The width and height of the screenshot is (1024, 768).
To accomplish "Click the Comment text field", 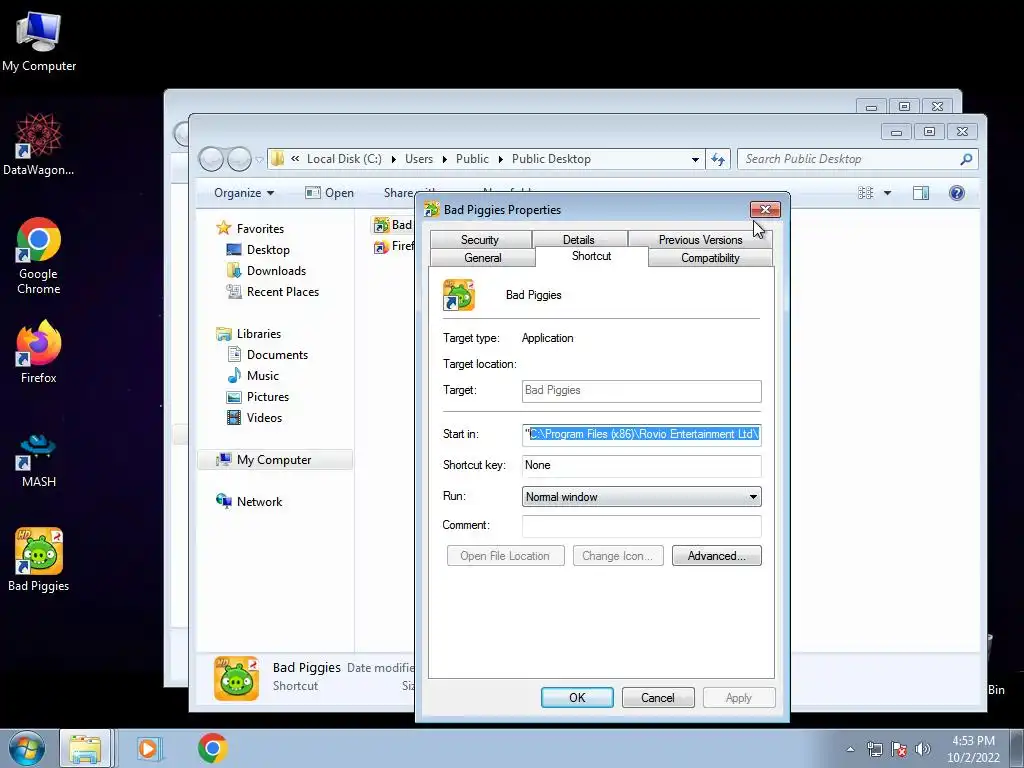I will pyautogui.click(x=641, y=526).
